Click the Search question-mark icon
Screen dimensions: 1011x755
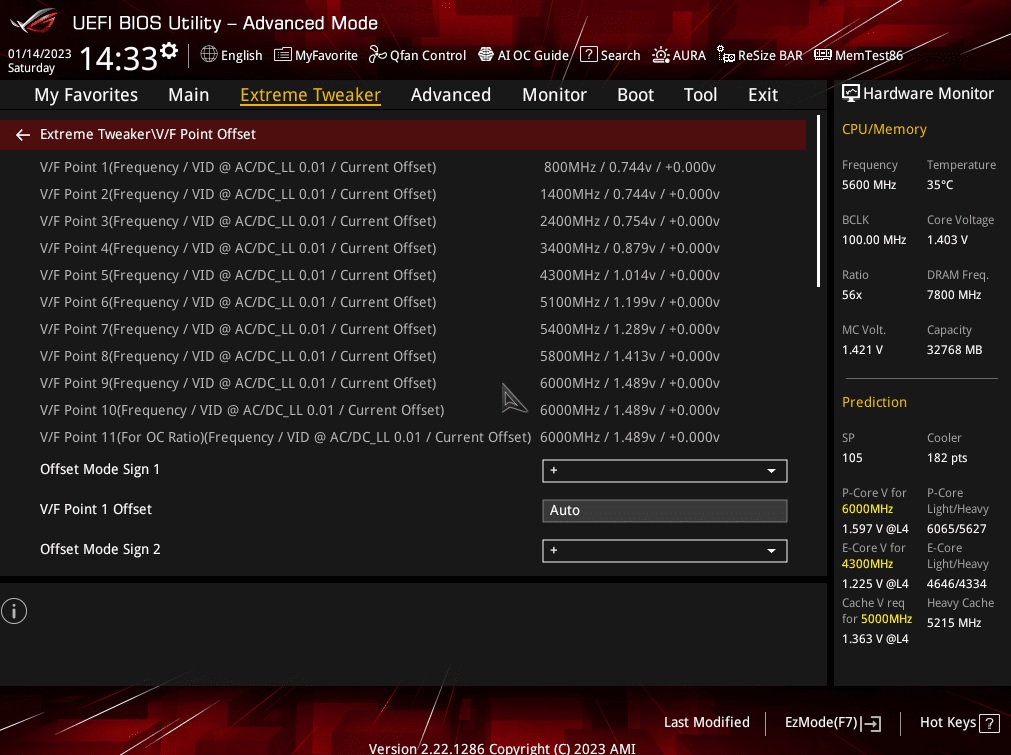589,55
